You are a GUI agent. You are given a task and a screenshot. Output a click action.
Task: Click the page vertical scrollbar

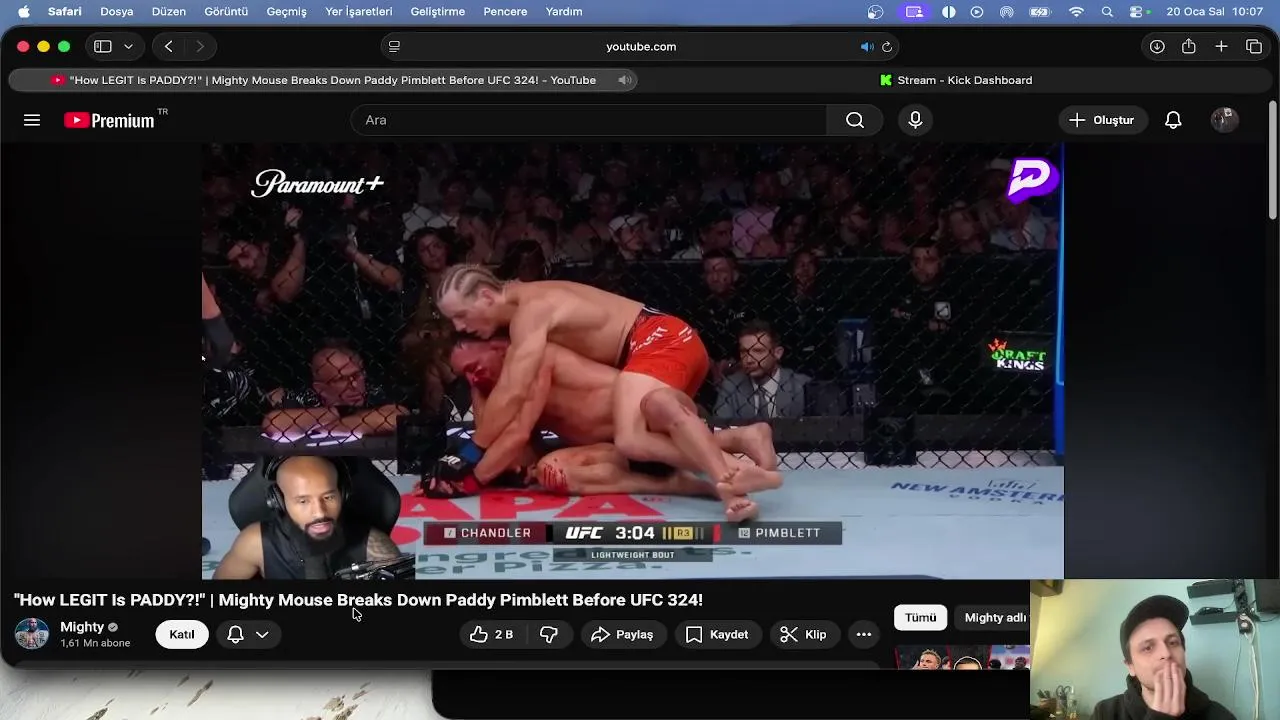1272,160
